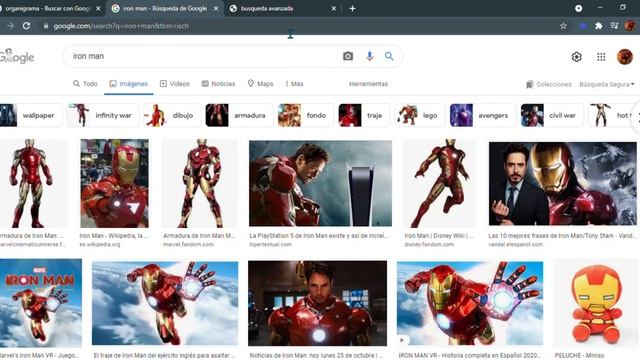Select the Todo search tab
The width and height of the screenshot is (640, 360).
85,84
